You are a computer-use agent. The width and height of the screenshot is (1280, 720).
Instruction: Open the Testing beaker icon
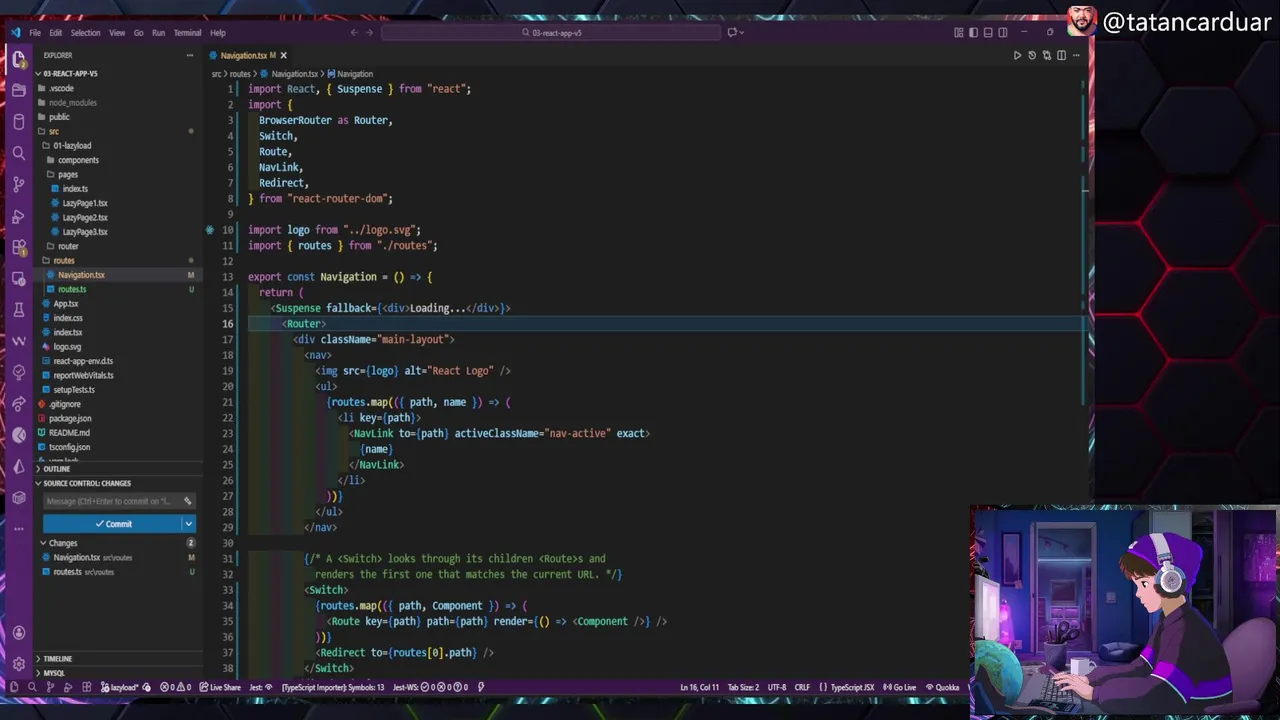[x=18, y=310]
